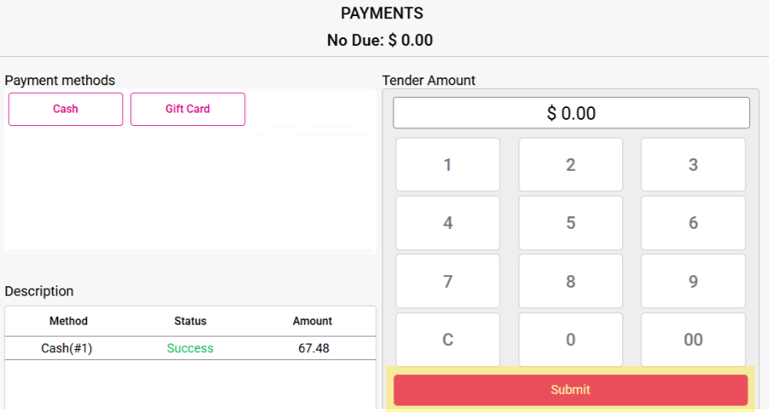769x412 pixels.
Task: Tap keypad digit 0
Action: [570, 339]
